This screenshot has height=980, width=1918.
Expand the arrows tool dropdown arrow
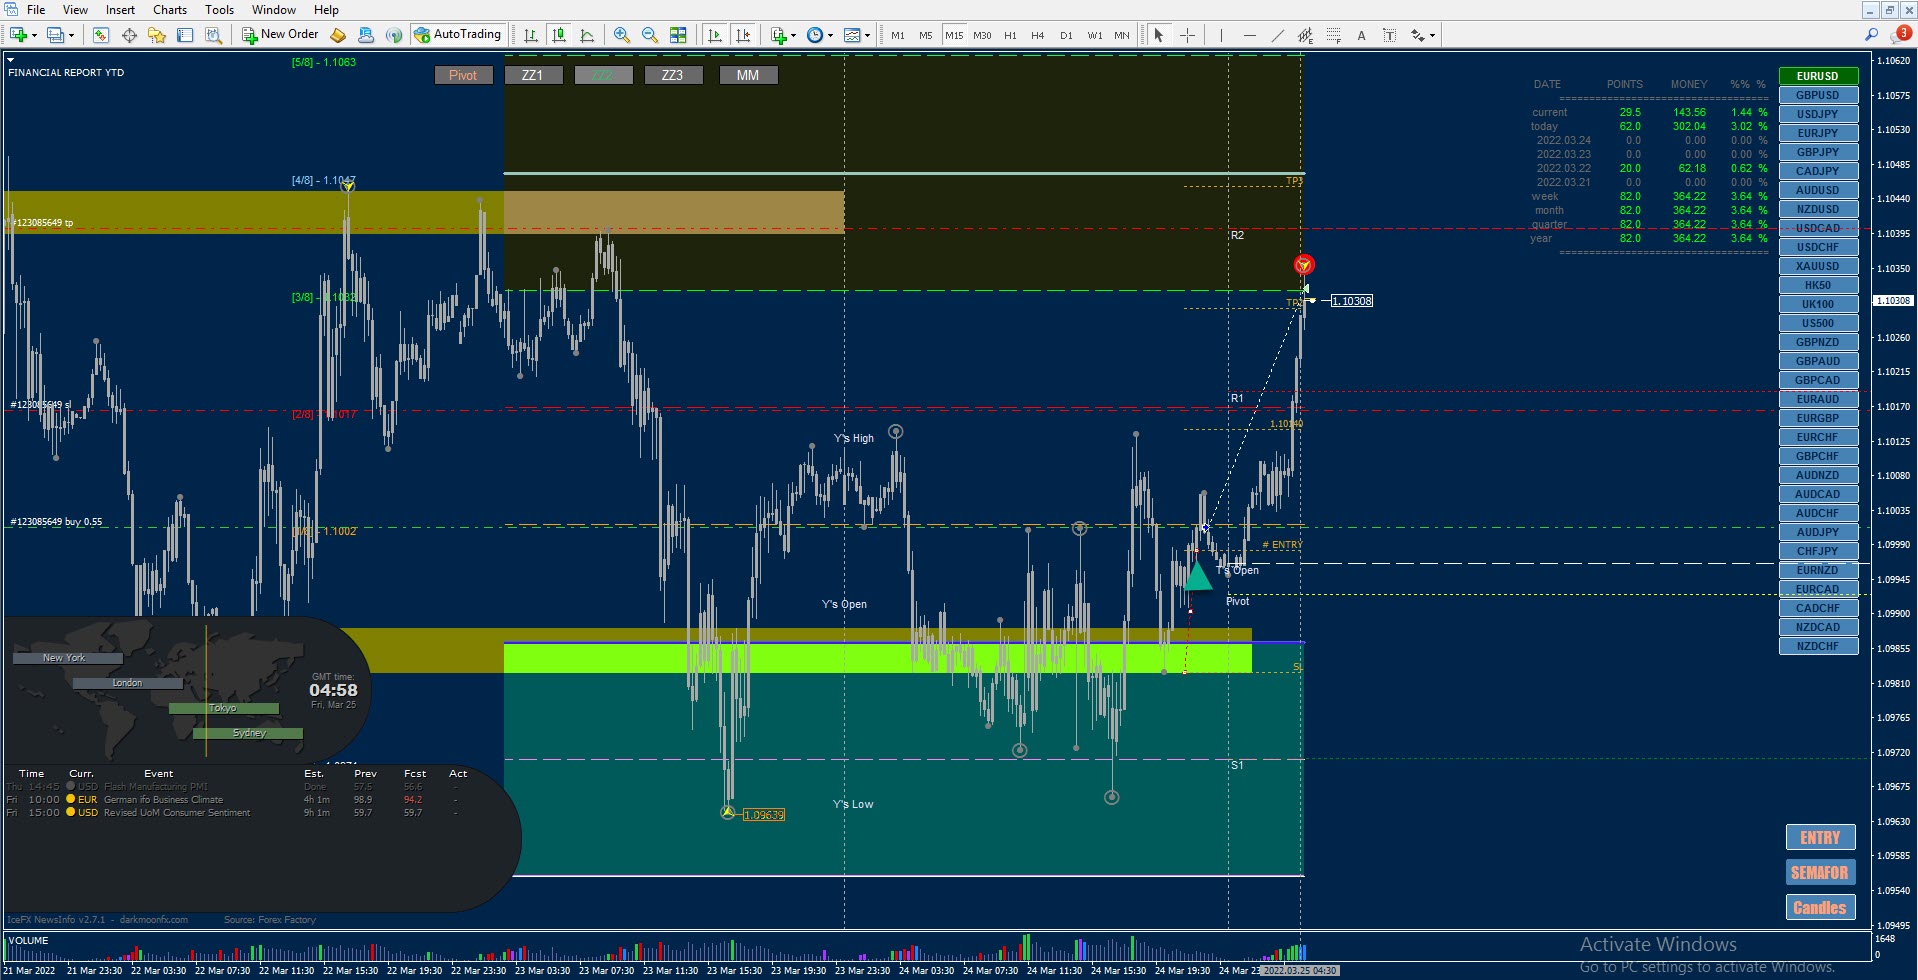(x=1432, y=35)
